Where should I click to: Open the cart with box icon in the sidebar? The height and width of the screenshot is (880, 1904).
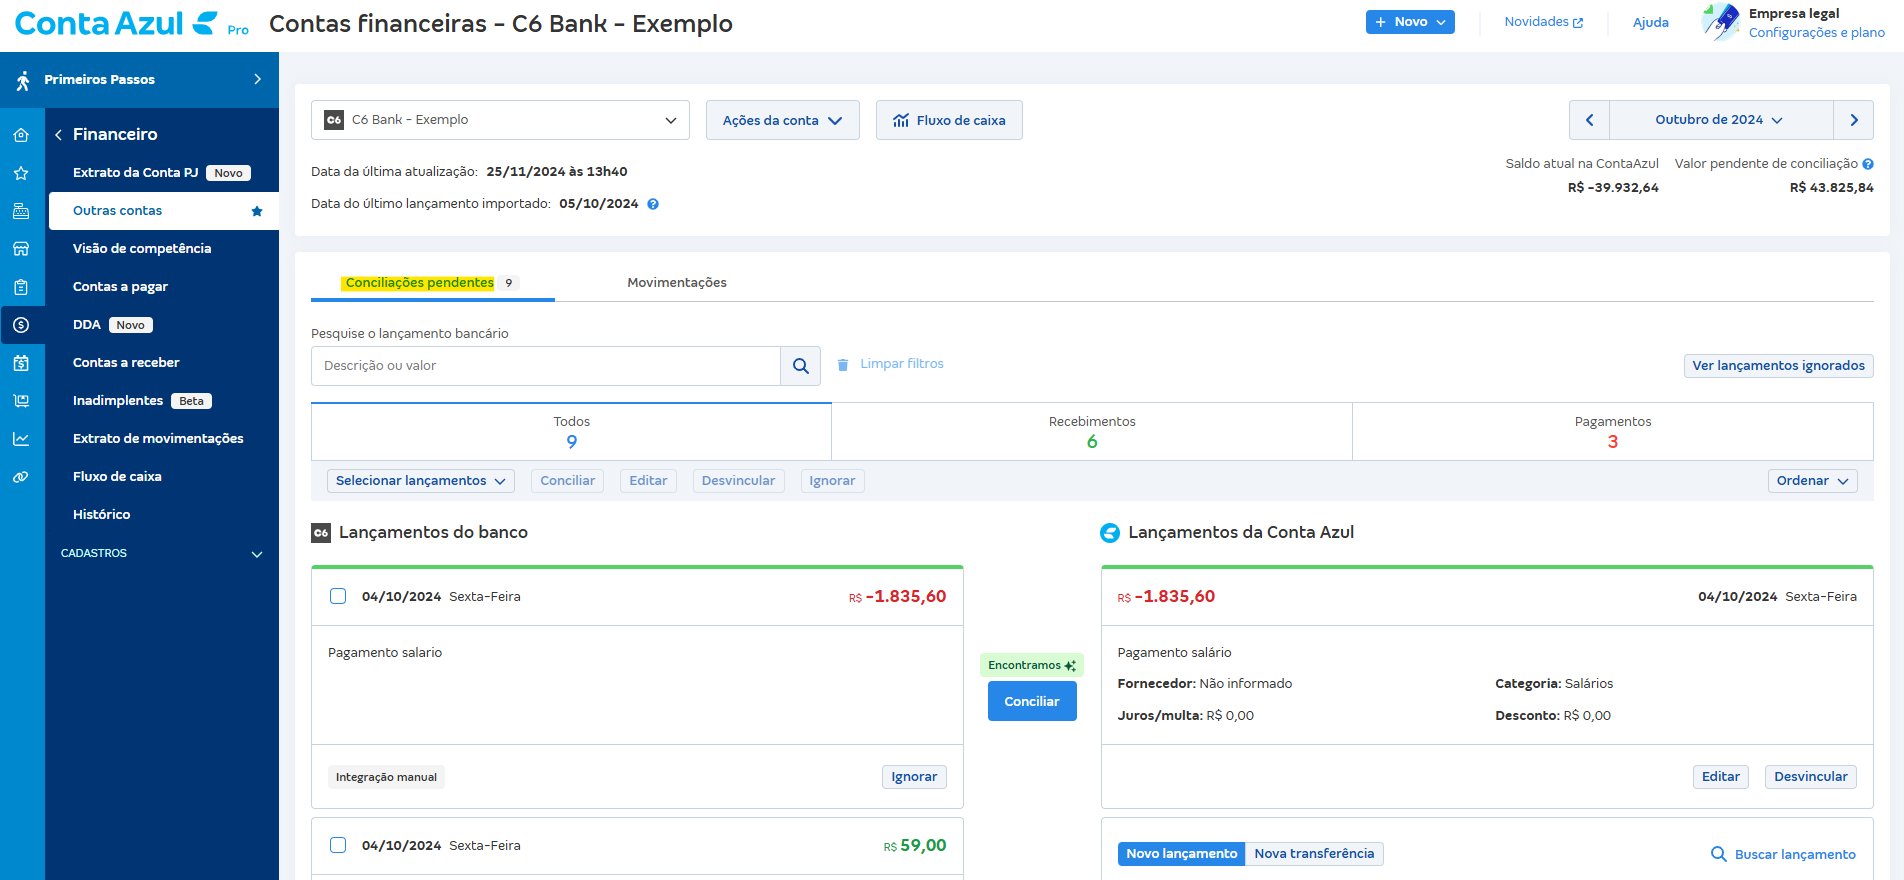coord(21,401)
